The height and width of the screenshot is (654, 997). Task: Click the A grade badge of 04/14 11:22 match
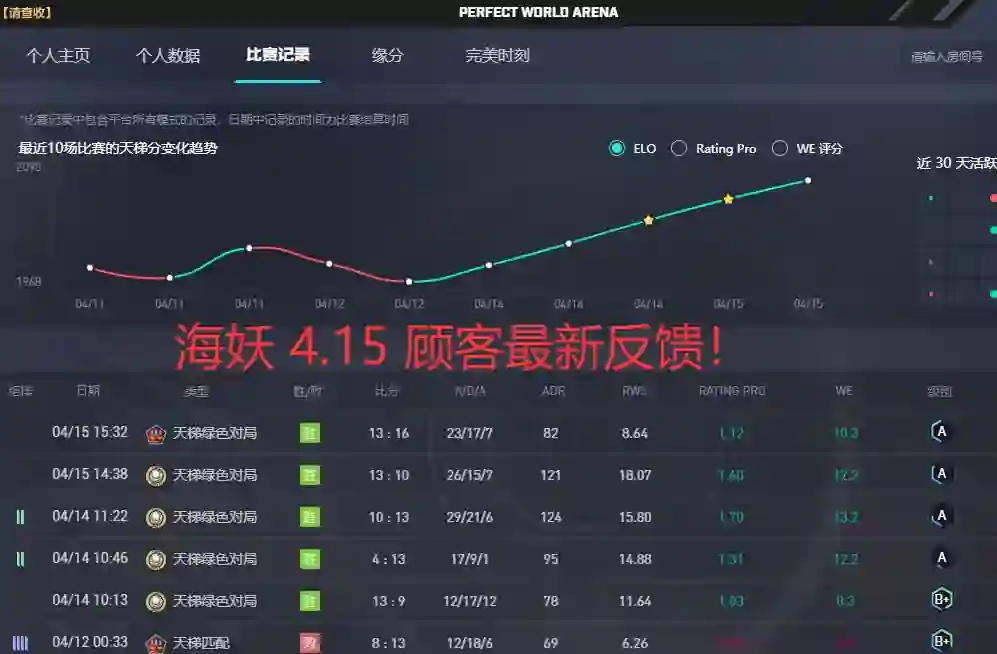tap(941, 515)
